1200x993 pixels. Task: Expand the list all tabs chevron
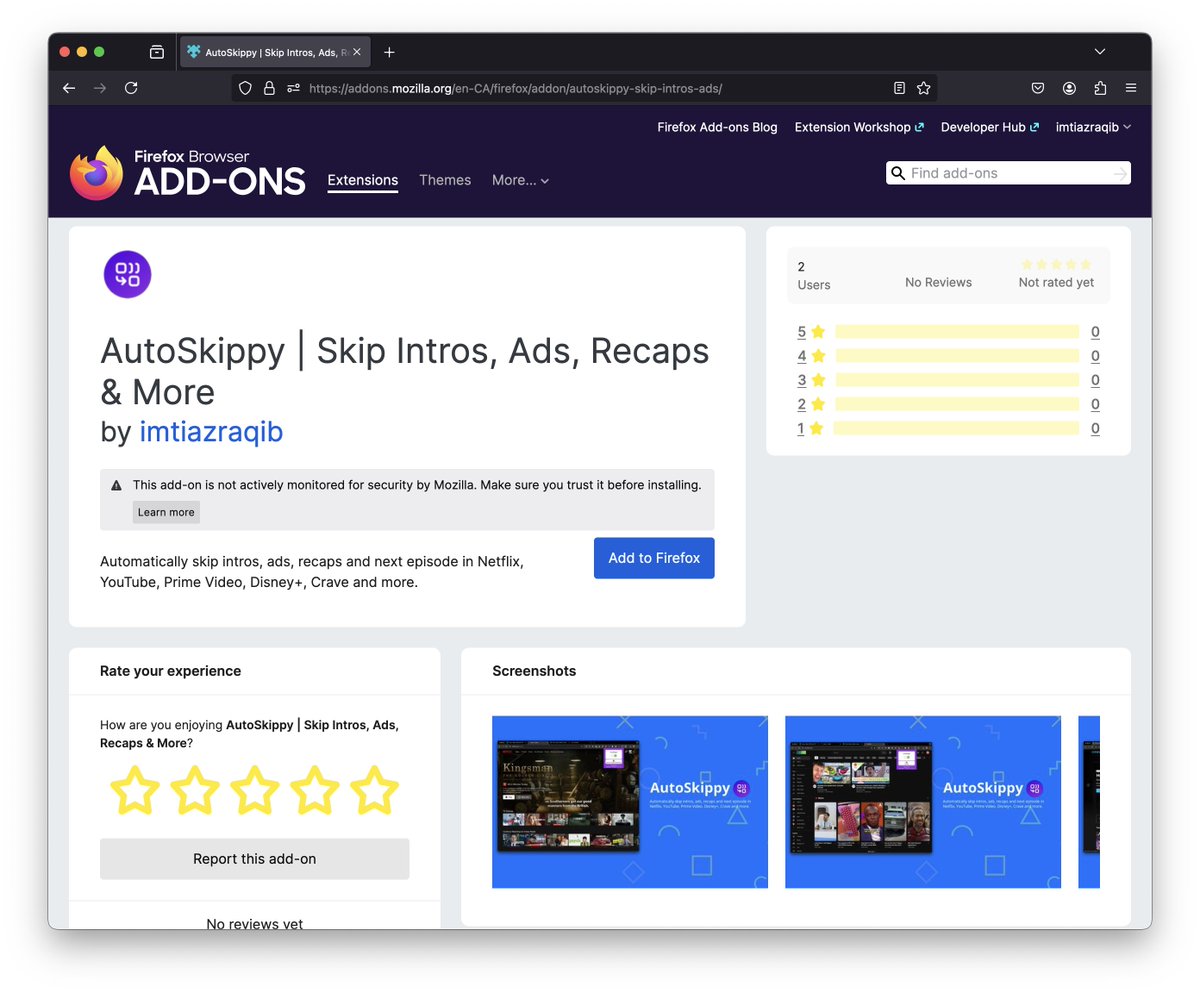(1099, 52)
